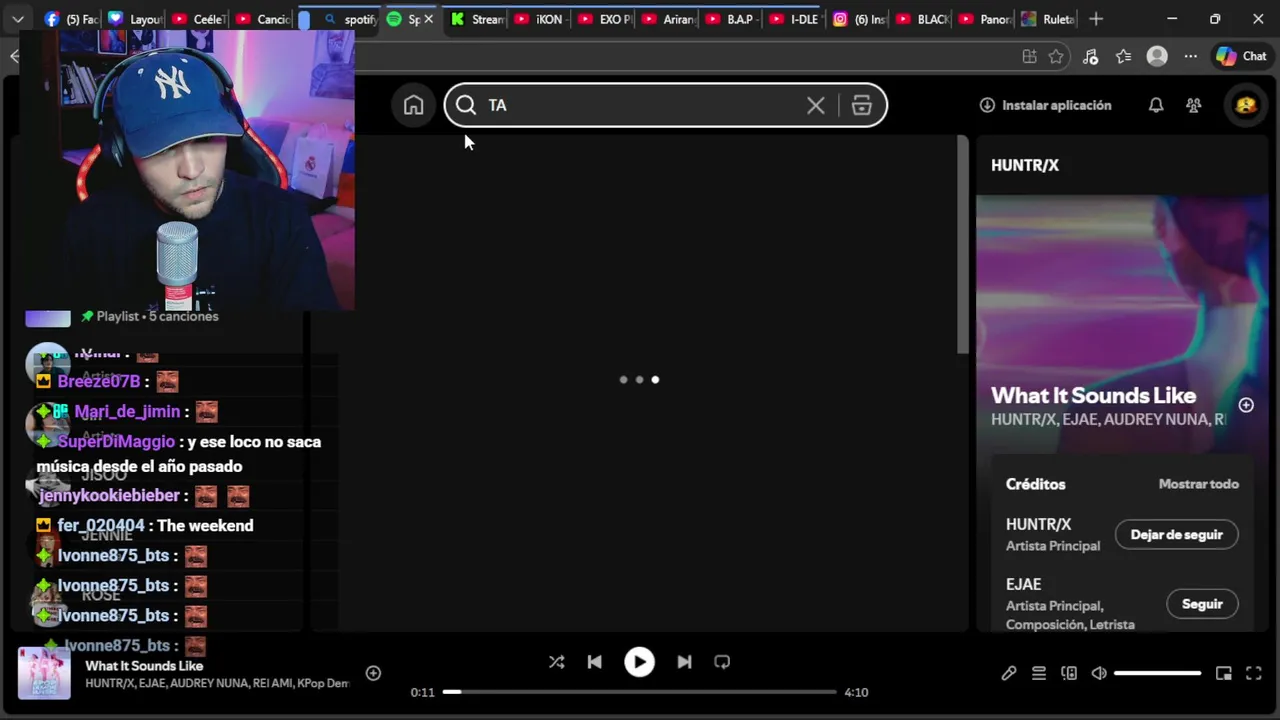Skip to next track
Viewport: 1280px width, 720px height.
pyautogui.click(x=684, y=662)
